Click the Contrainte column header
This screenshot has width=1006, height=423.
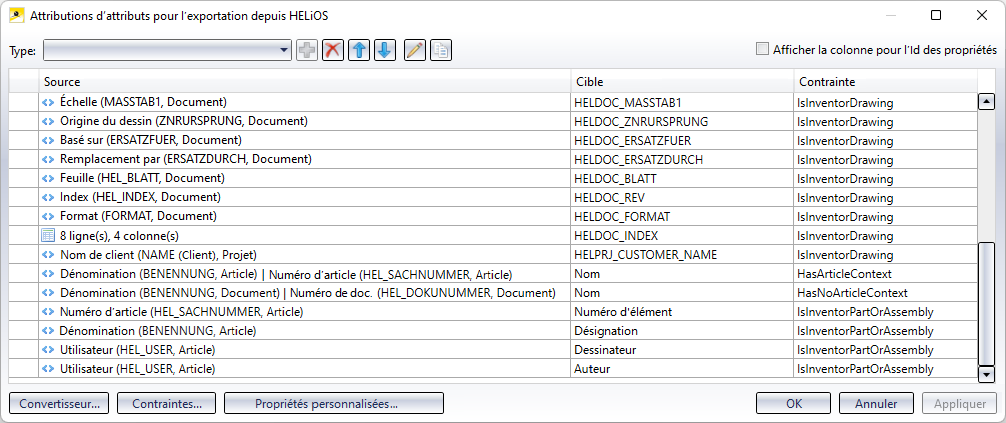click(885, 82)
